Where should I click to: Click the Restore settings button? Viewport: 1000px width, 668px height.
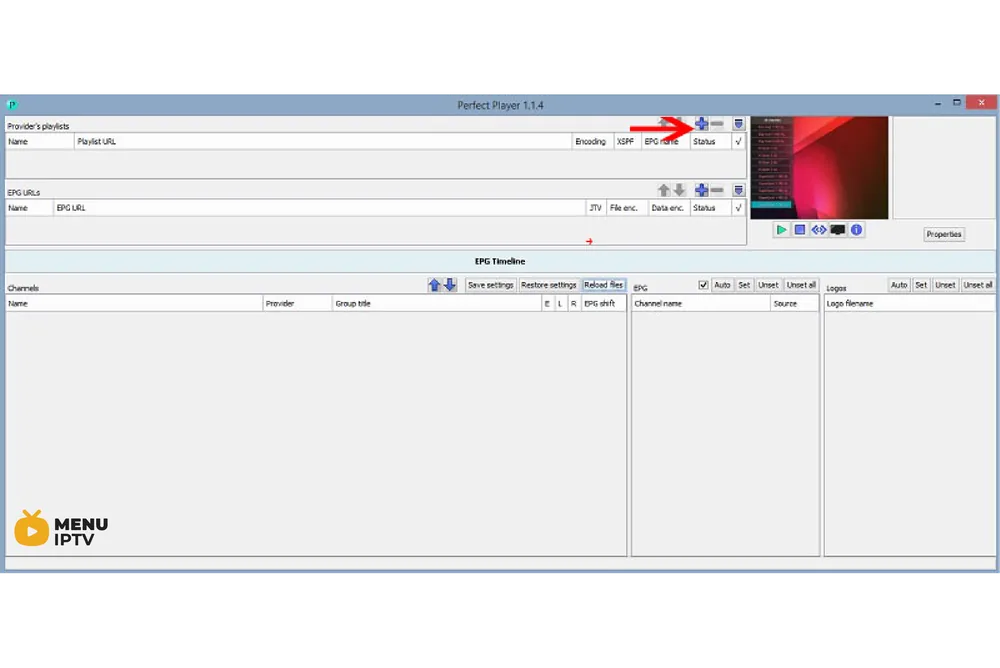point(548,285)
